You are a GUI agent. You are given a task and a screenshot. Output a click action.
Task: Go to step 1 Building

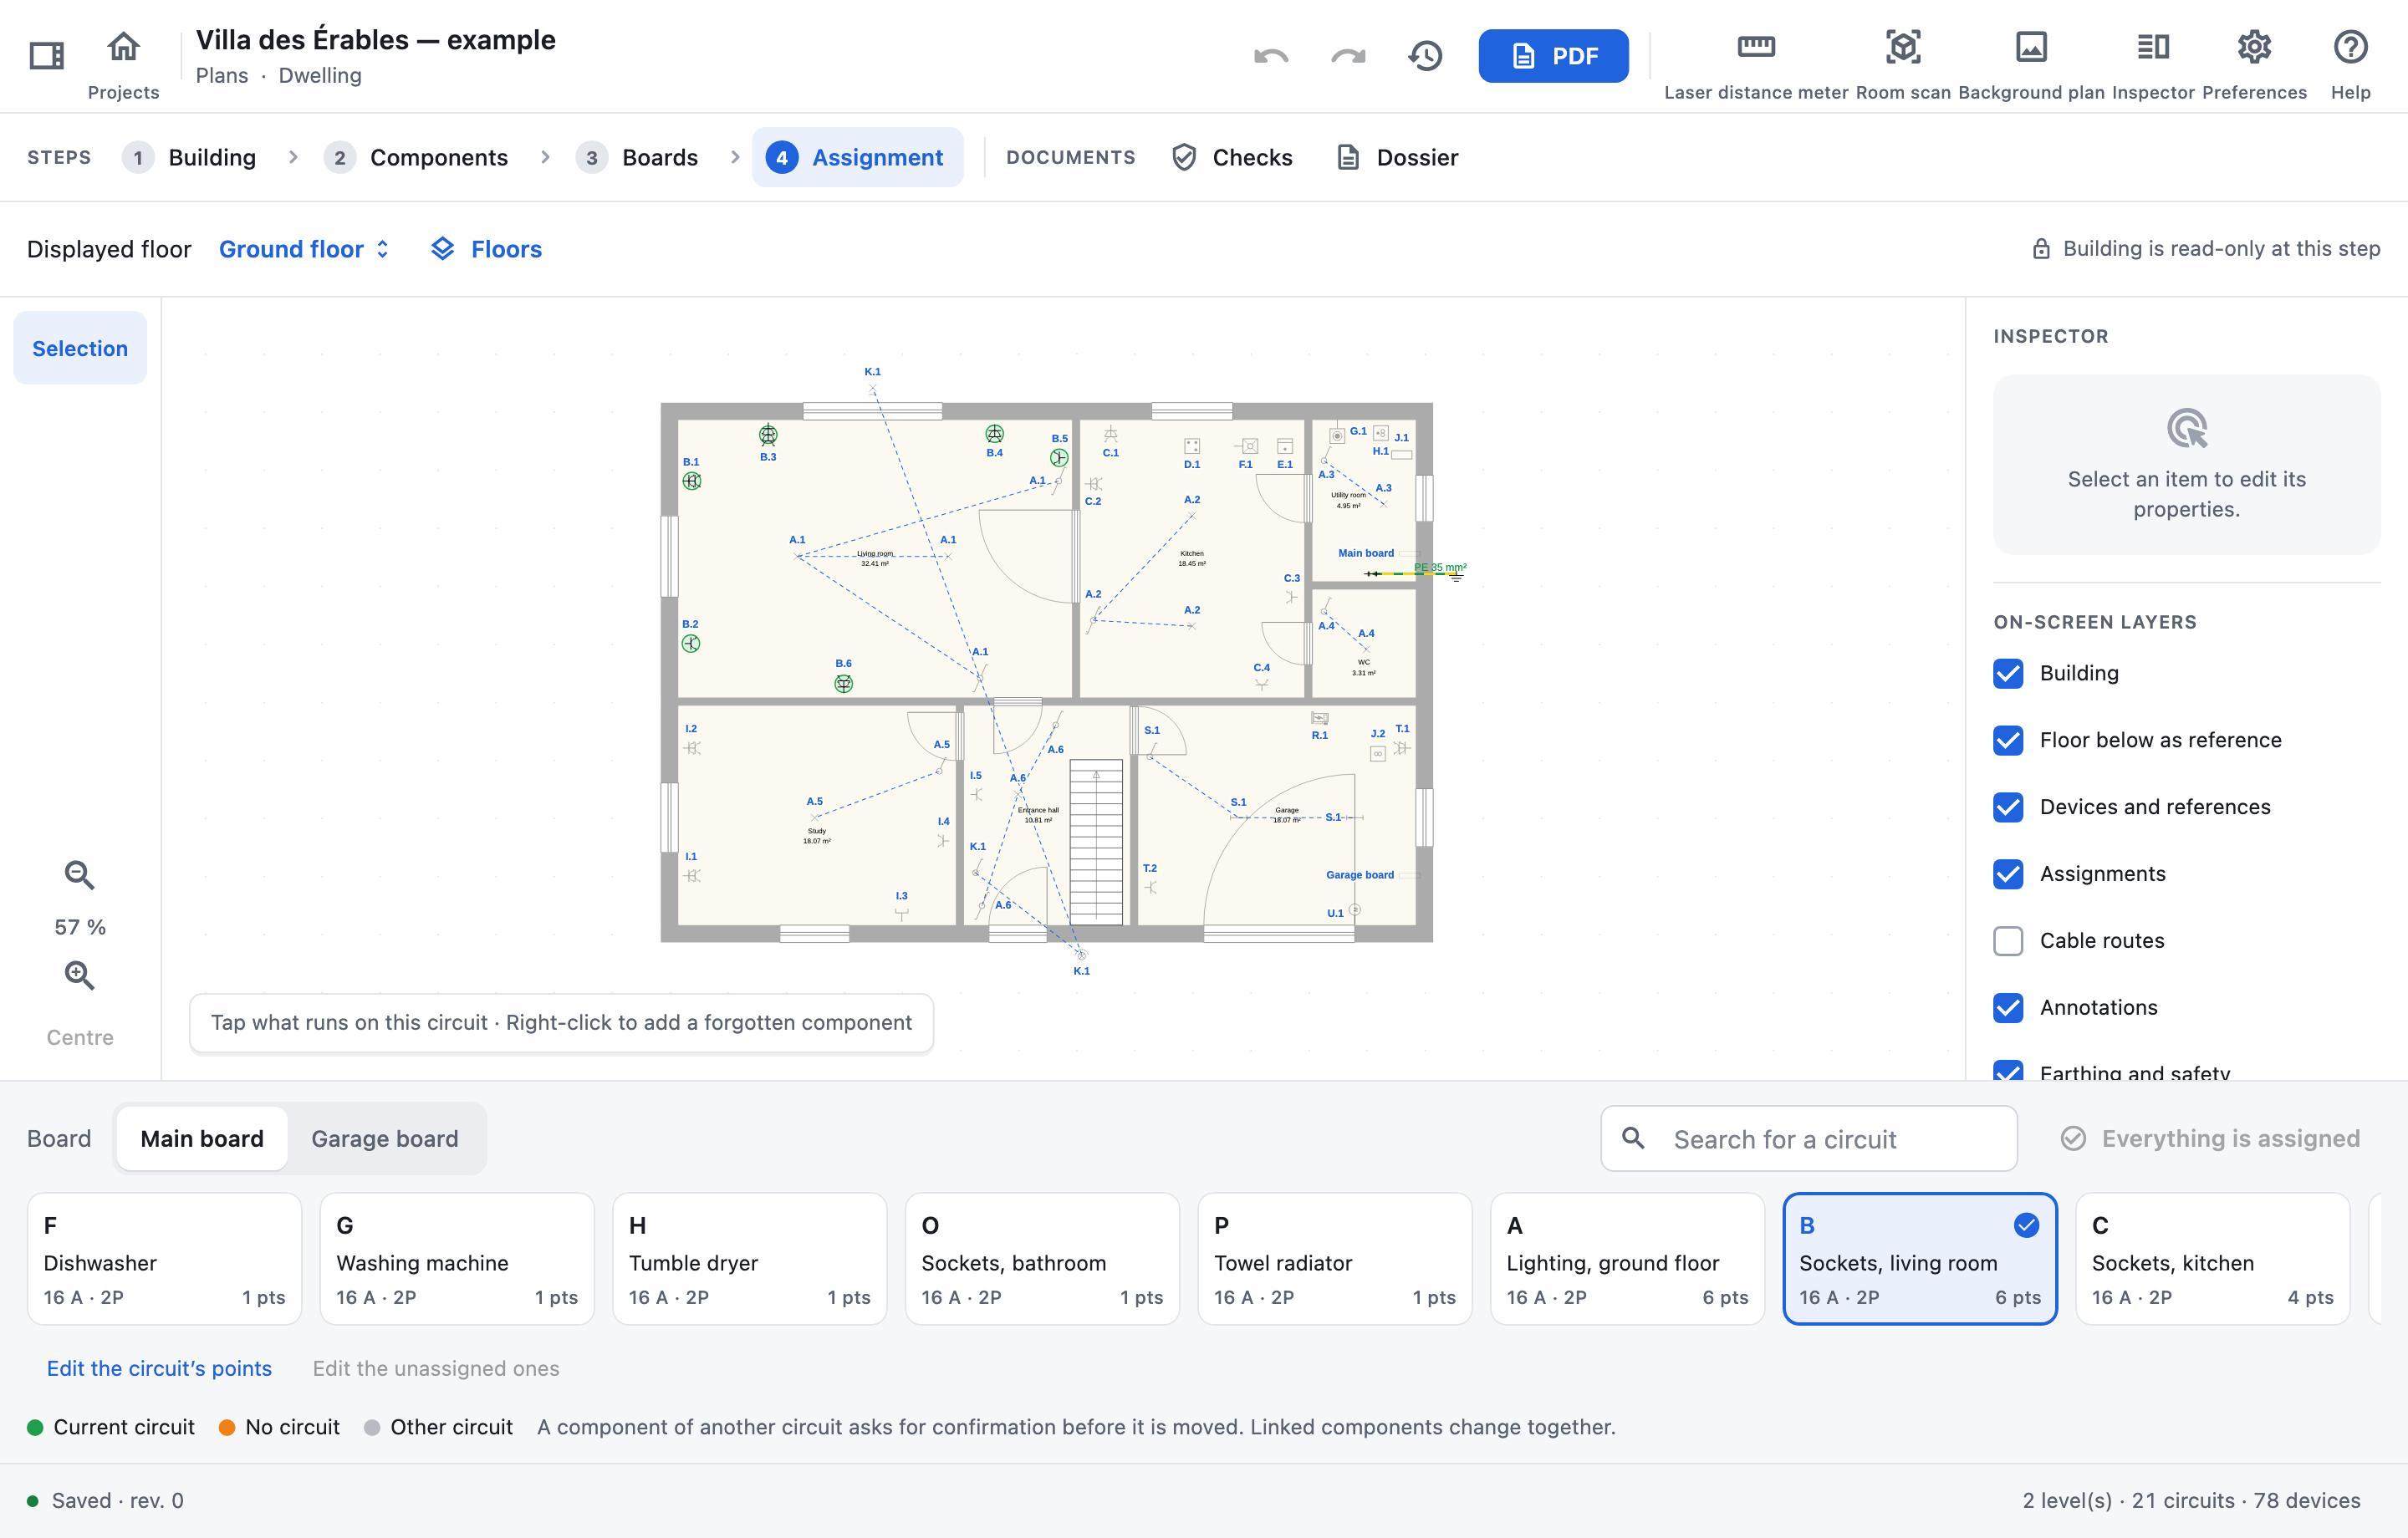[x=190, y=157]
